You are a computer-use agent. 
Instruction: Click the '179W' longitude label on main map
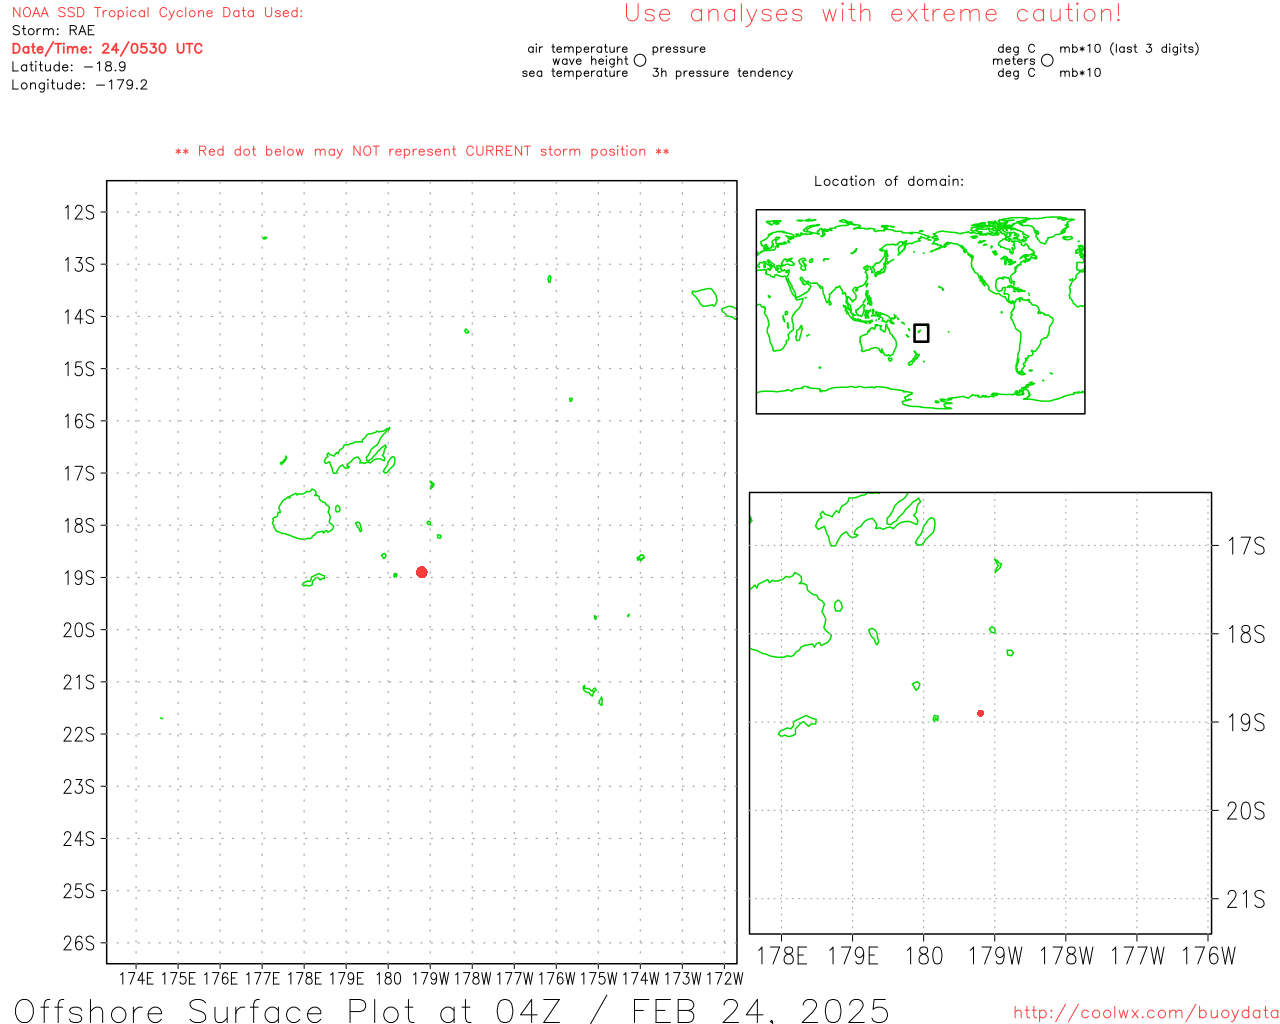(x=431, y=978)
